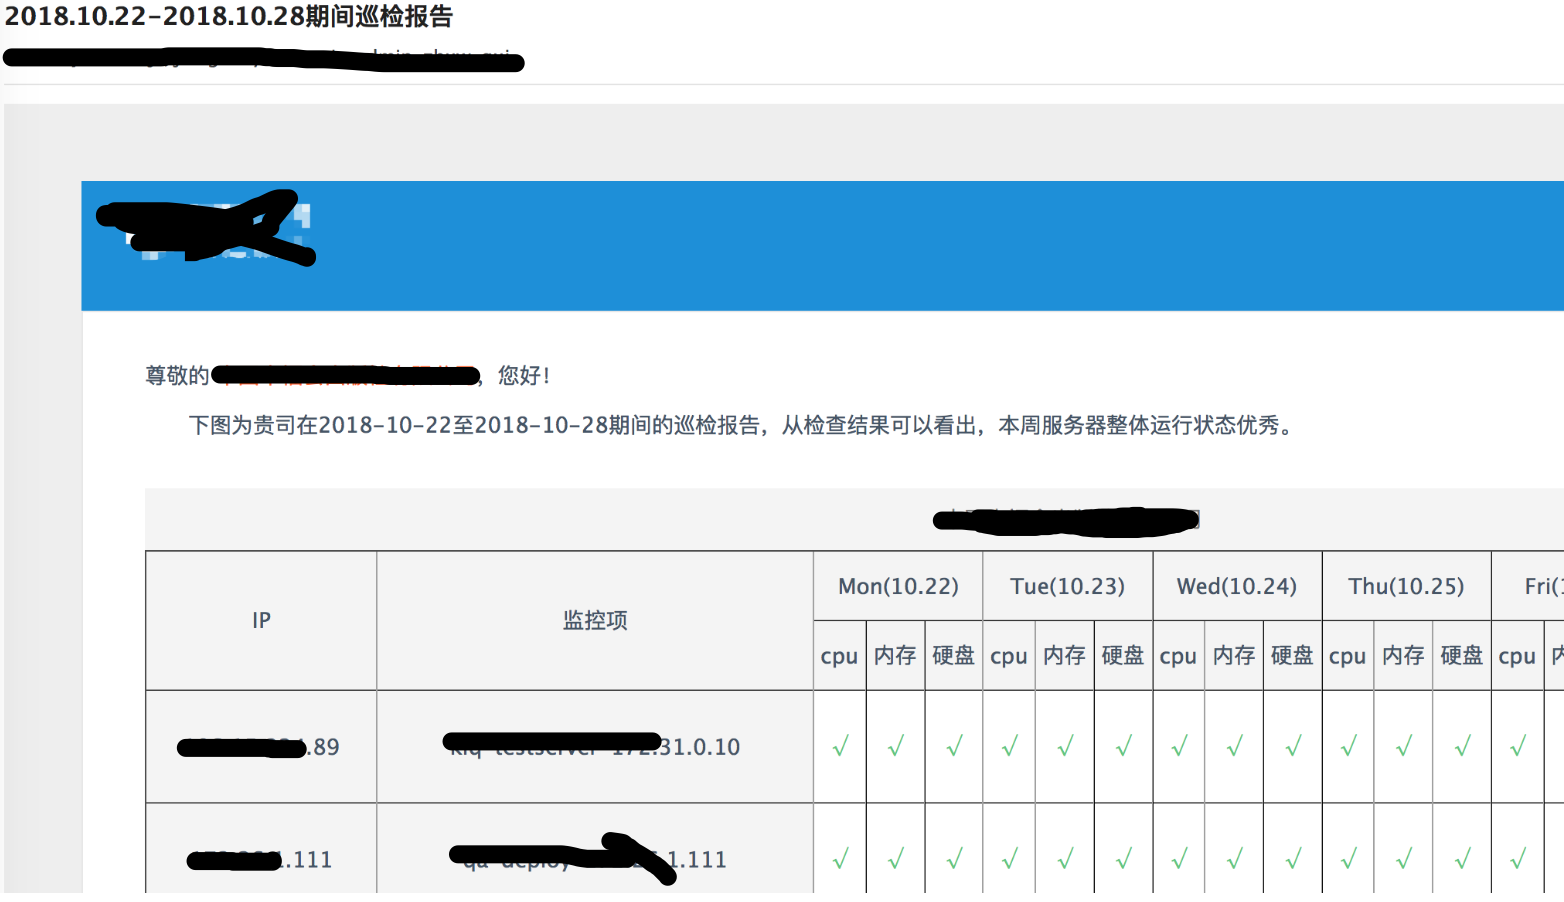1564x902 pixels.
Task: Click Thu 内存 checkmark in the .89 row
Action: 1404,746
